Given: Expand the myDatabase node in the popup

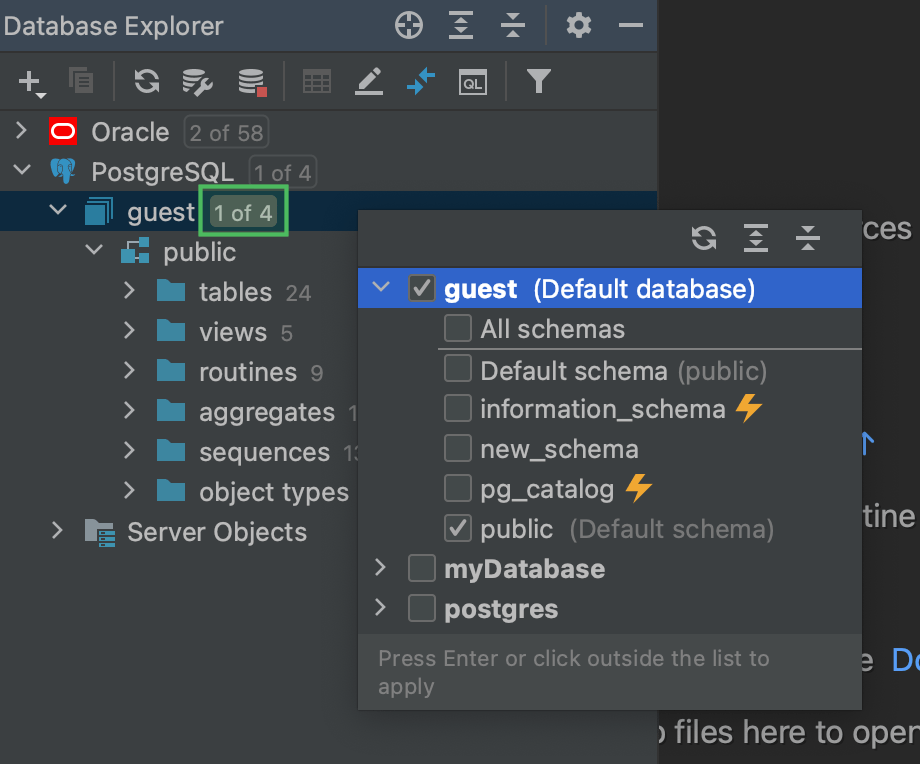Looking at the screenshot, I should pyautogui.click(x=380, y=568).
